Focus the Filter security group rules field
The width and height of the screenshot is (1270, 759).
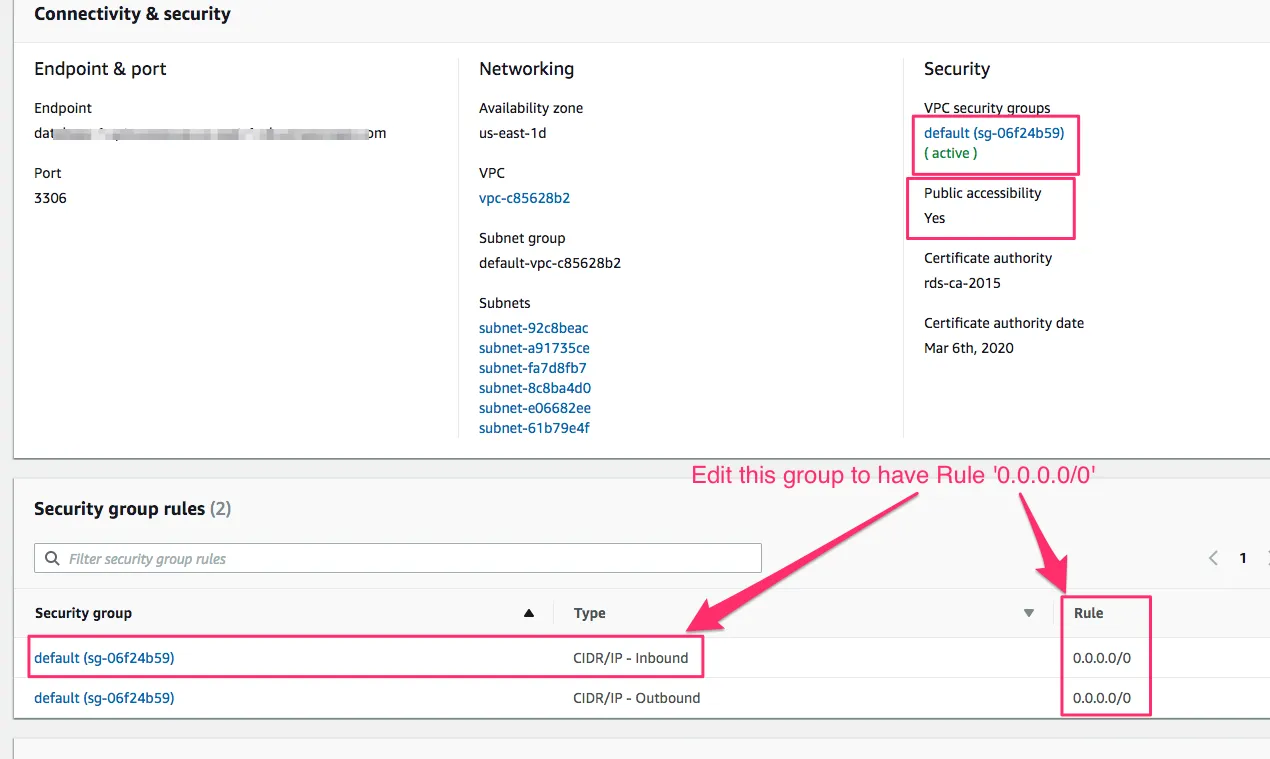pos(400,558)
